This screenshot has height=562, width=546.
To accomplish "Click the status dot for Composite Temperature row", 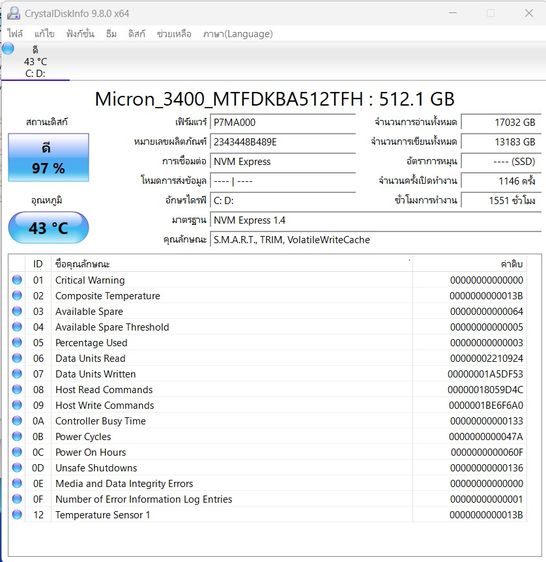I will coord(17,295).
